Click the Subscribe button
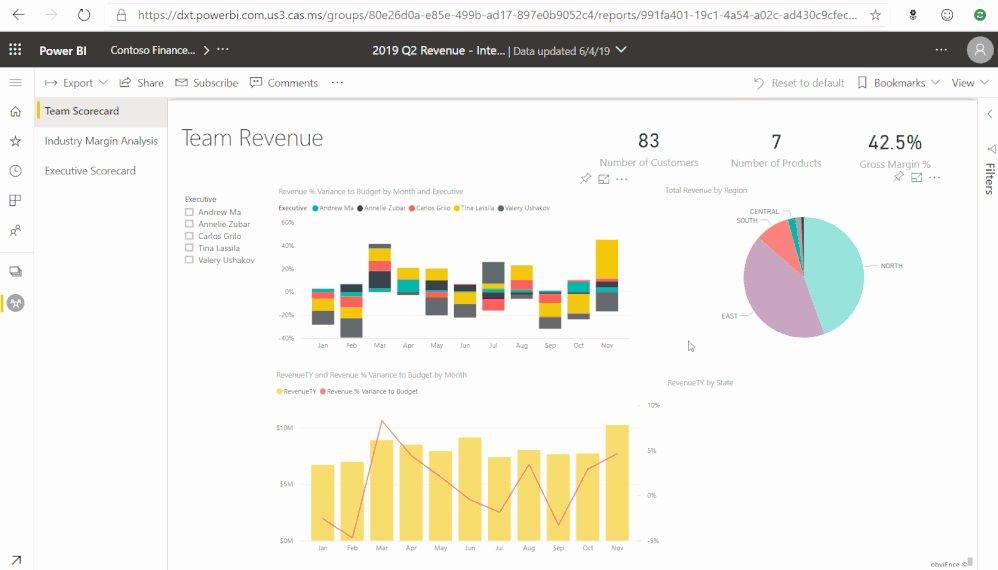Viewport: 998px width, 570px height. (x=207, y=83)
